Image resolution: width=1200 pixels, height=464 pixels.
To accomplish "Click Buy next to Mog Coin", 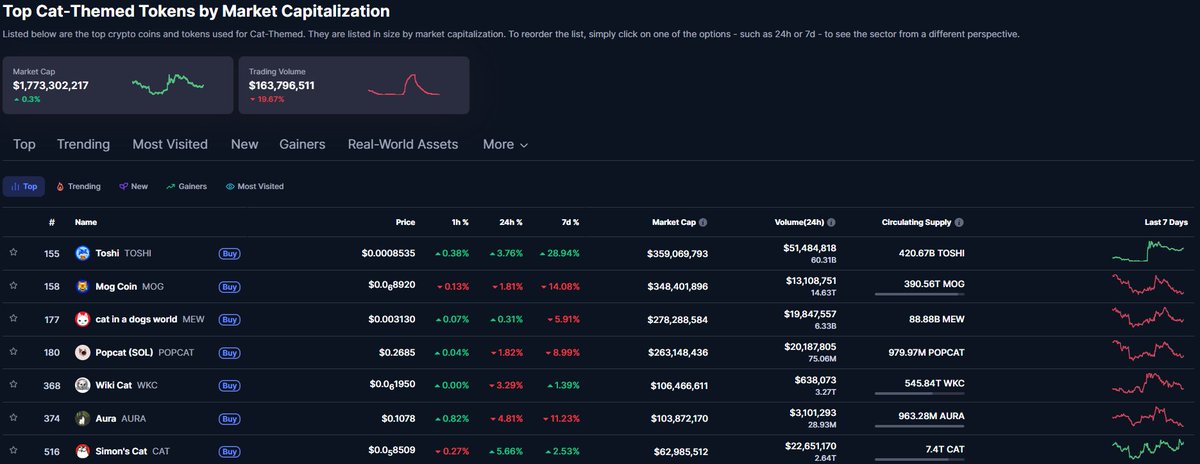I will tap(230, 287).
